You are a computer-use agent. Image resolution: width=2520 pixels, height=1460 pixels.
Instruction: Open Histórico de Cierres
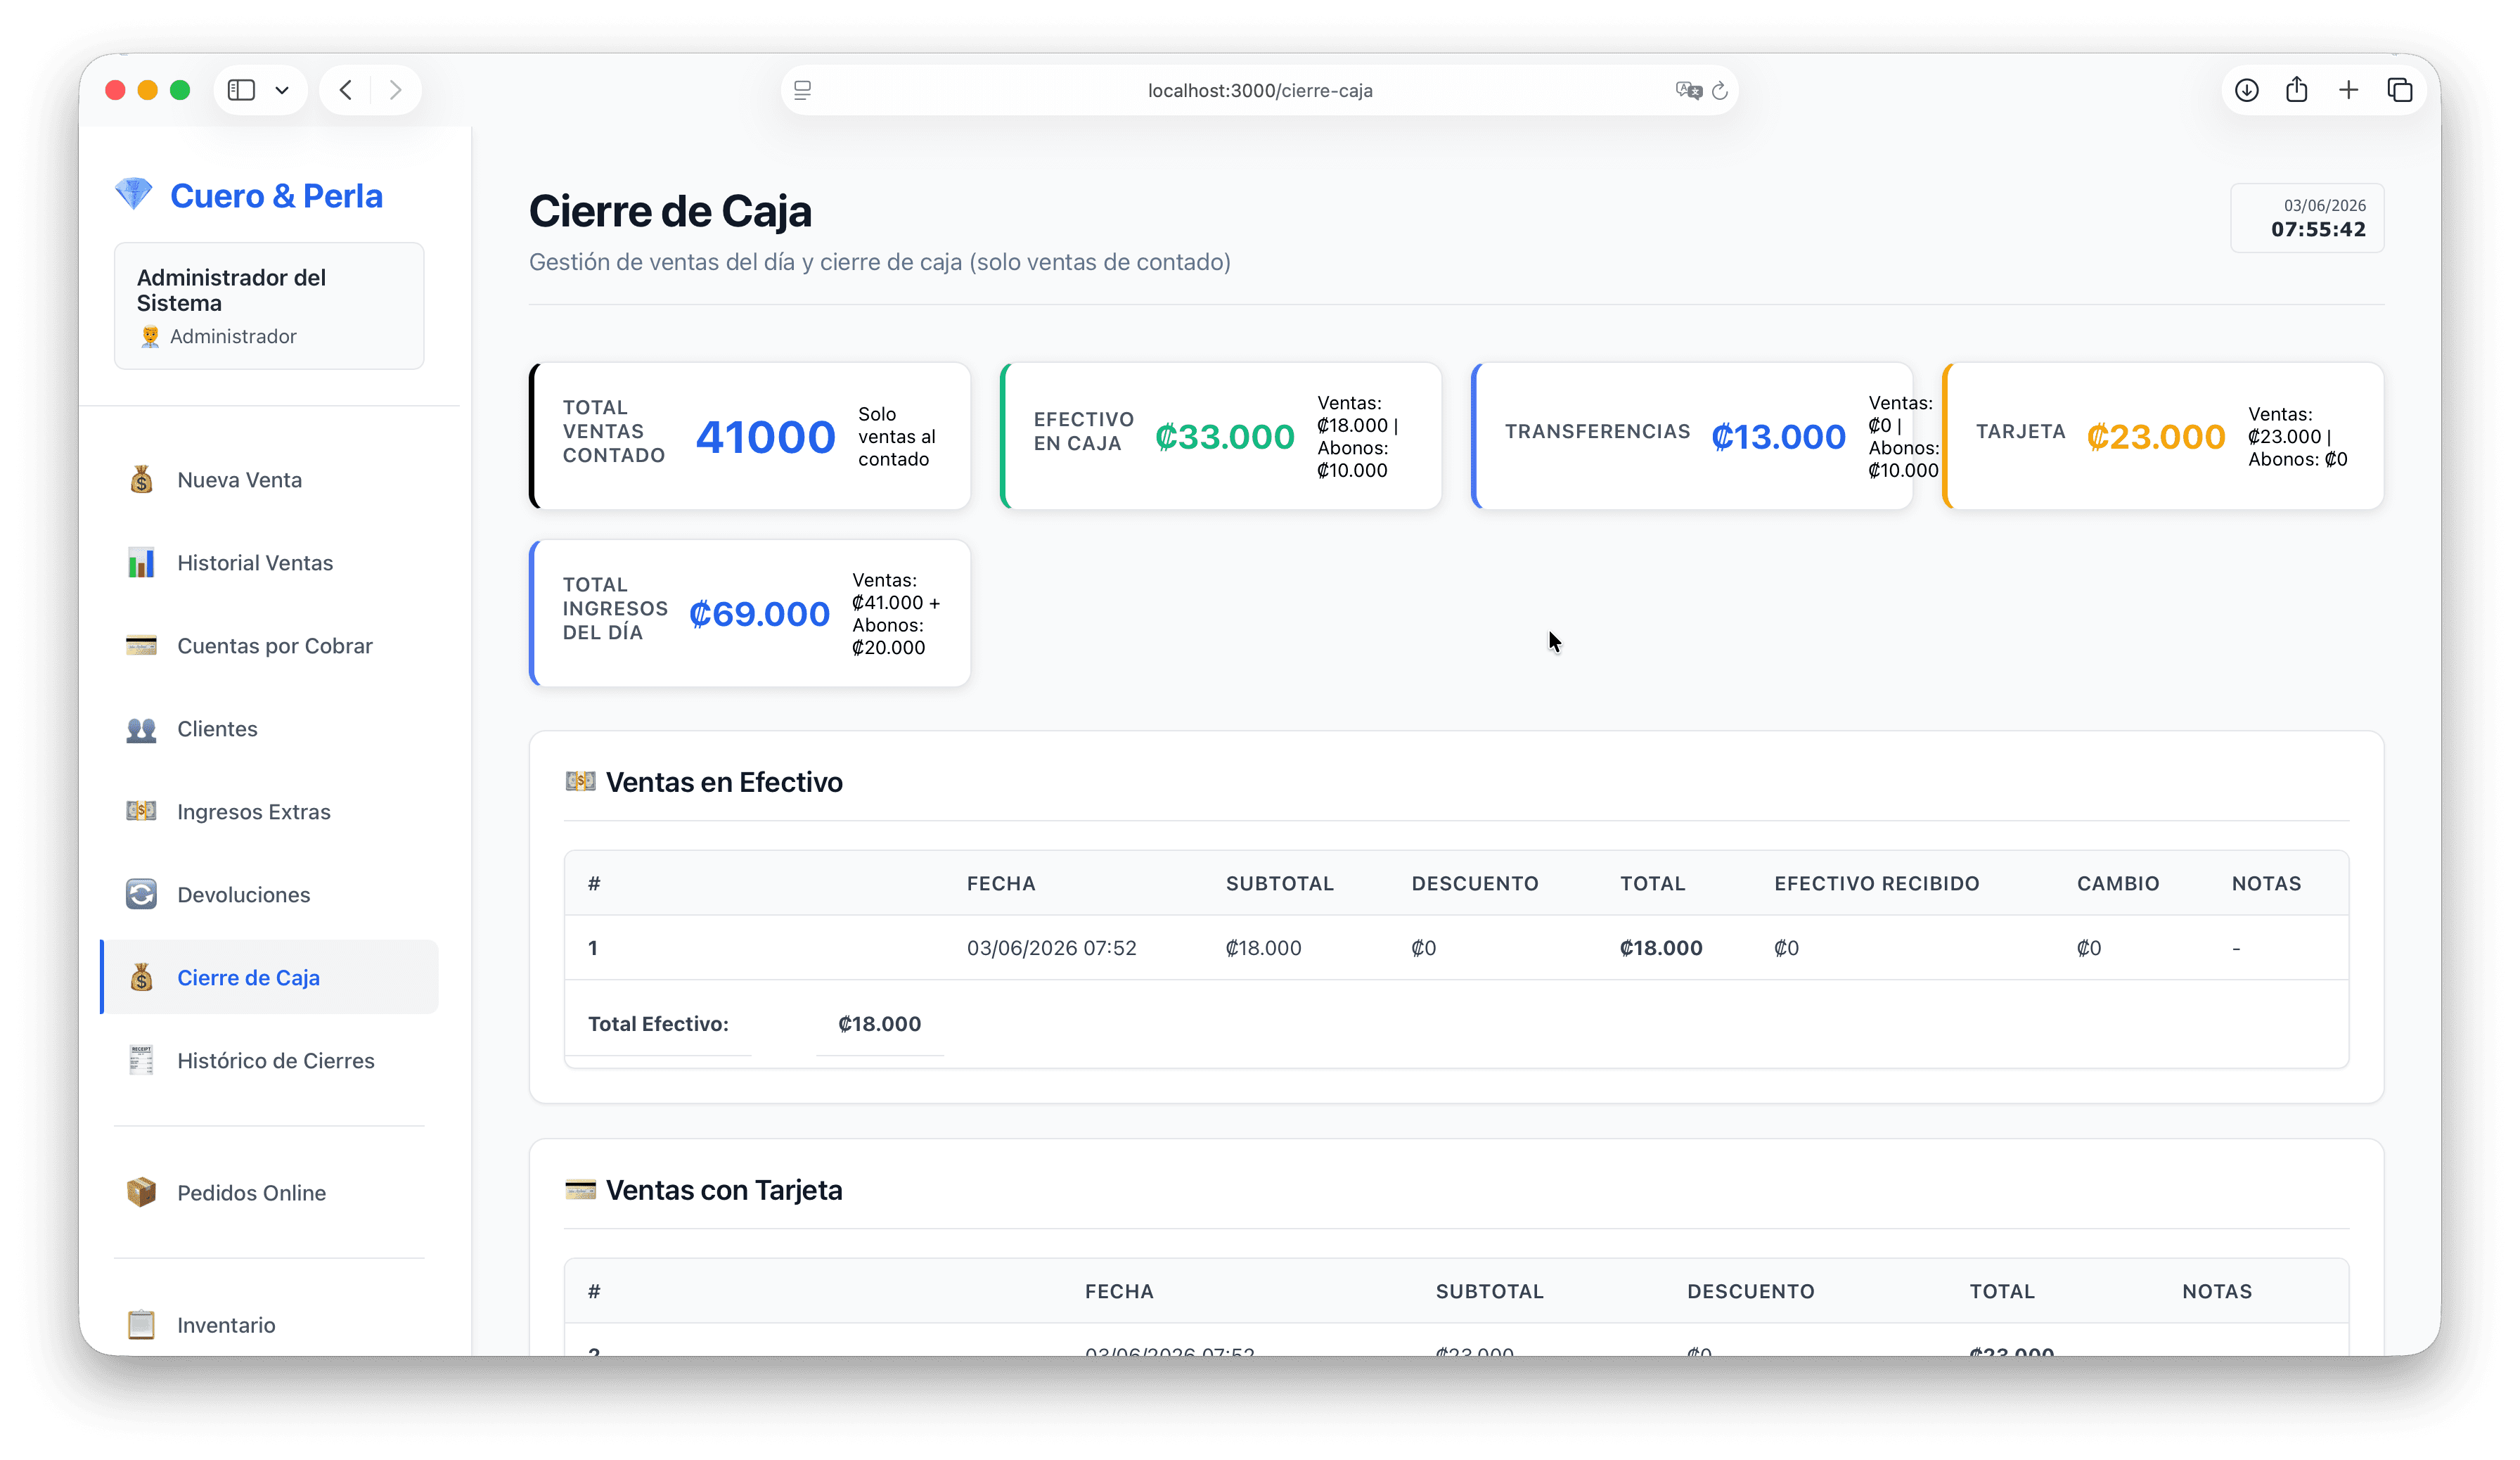point(269,1061)
